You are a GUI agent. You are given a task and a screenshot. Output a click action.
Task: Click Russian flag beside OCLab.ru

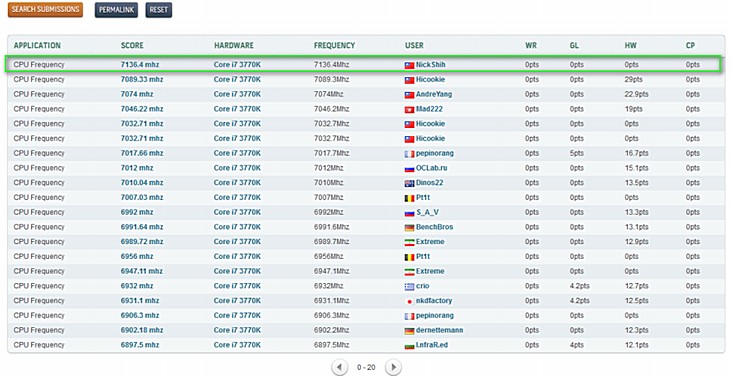click(x=409, y=169)
